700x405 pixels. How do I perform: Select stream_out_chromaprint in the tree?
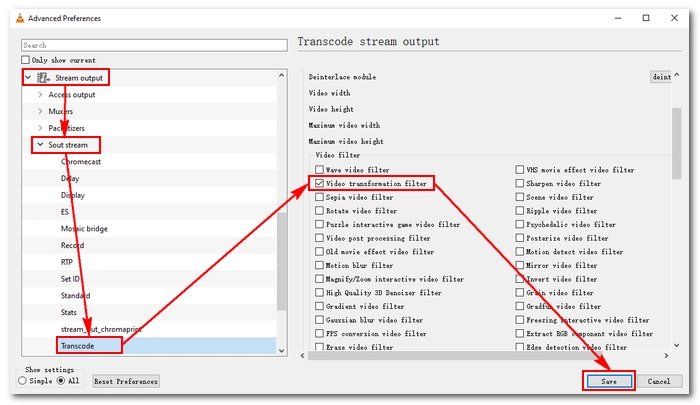(101, 329)
